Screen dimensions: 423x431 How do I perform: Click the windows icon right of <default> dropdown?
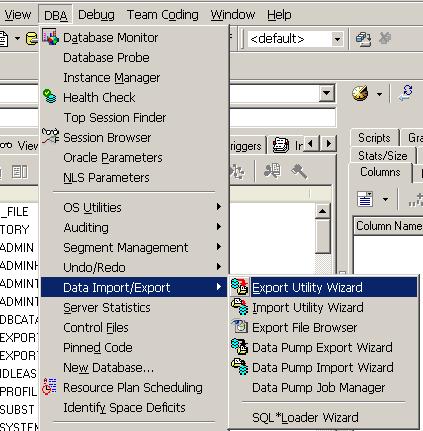coord(363,39)
